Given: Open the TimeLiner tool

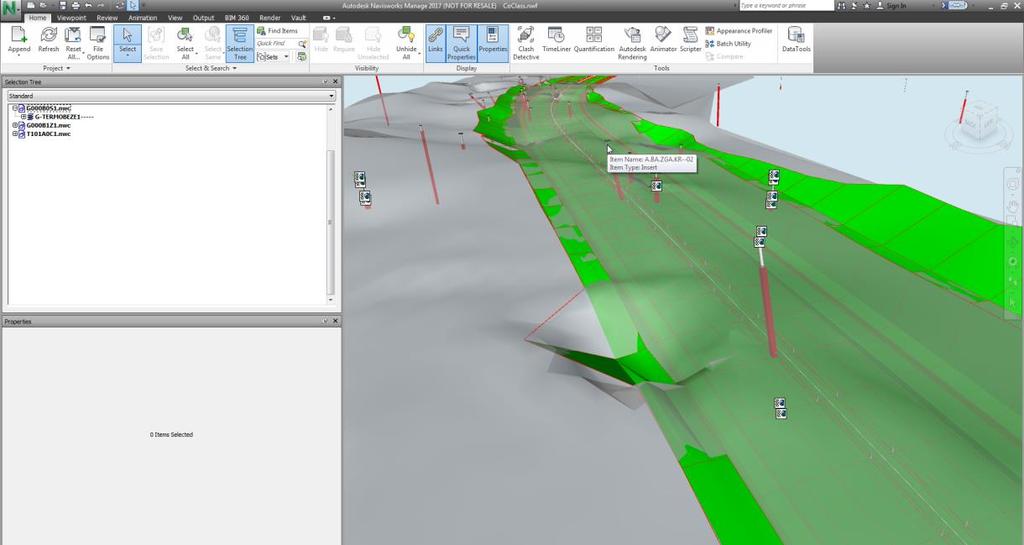Looking at the screenshot, I should pyautogui.click(x=556, y=40).
